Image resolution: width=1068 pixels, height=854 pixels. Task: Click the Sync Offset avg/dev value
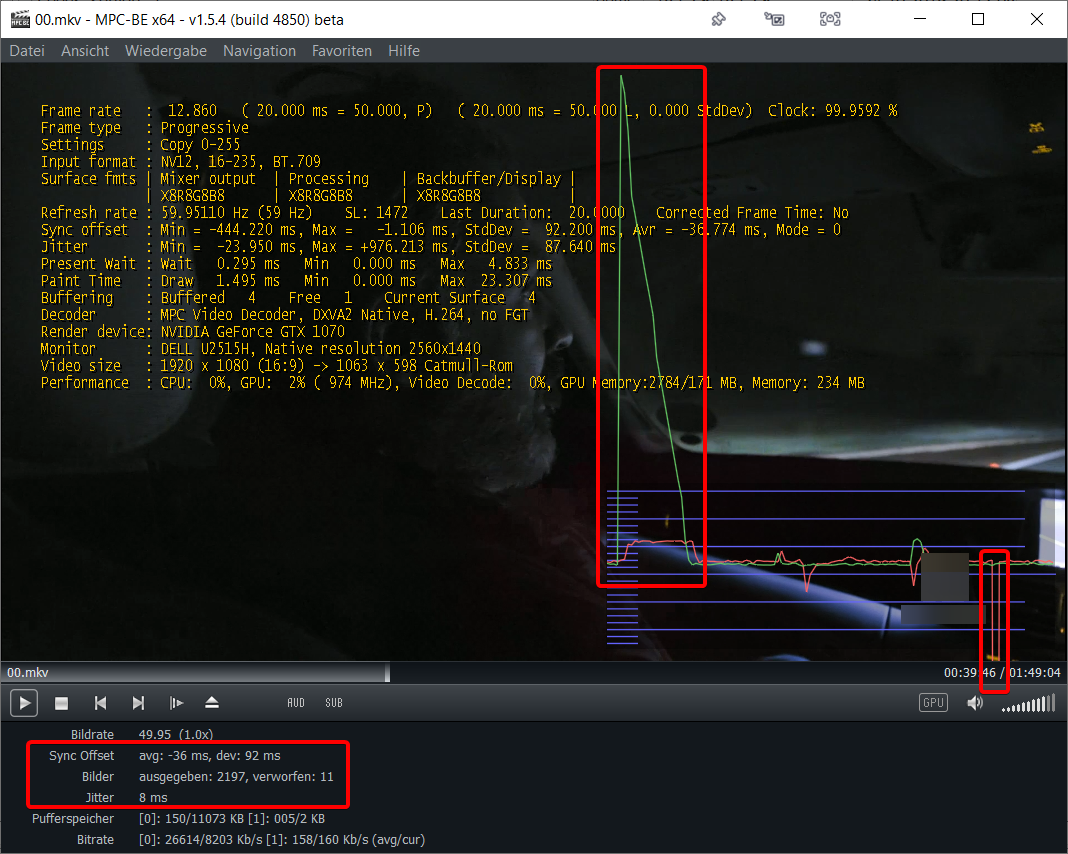210,756
